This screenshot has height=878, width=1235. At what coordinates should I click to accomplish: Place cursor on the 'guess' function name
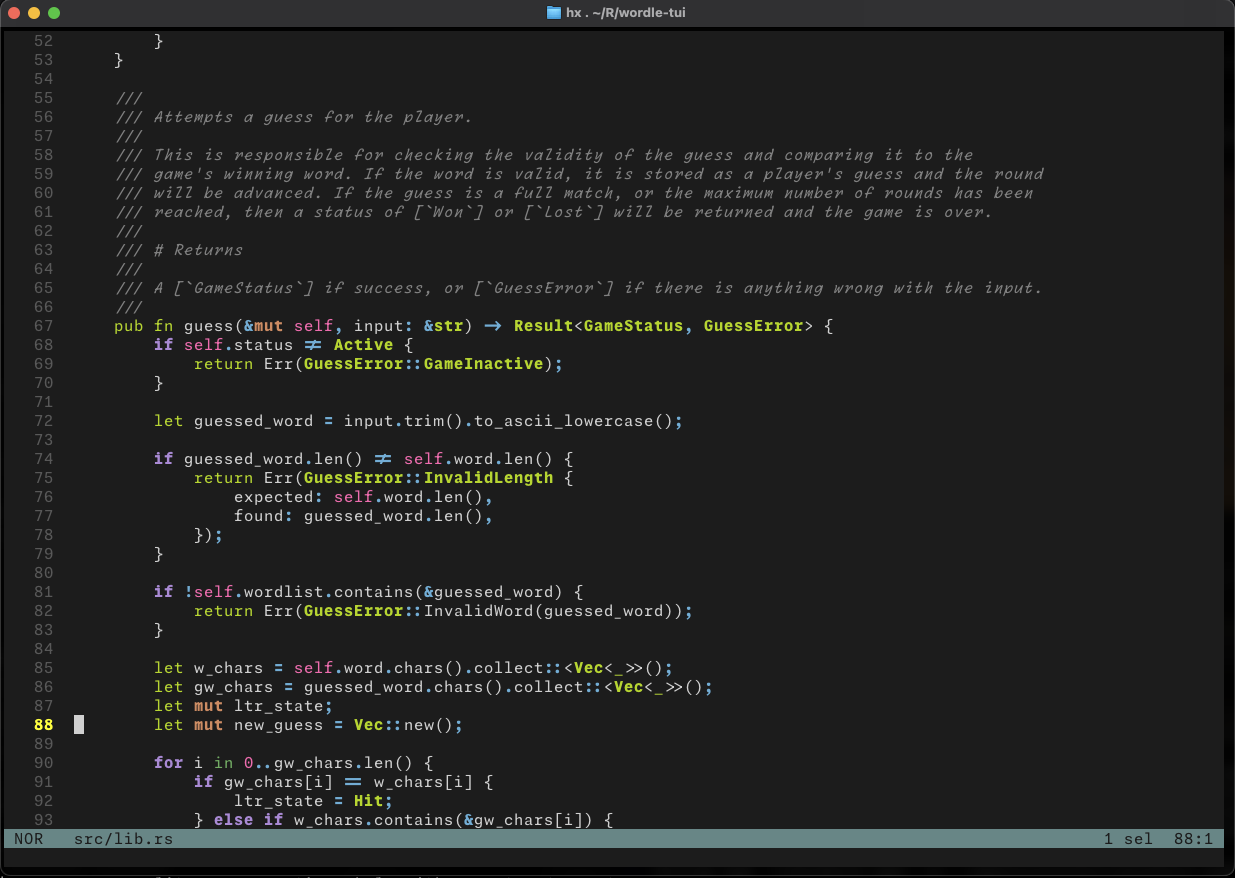[x=208, y=326]
